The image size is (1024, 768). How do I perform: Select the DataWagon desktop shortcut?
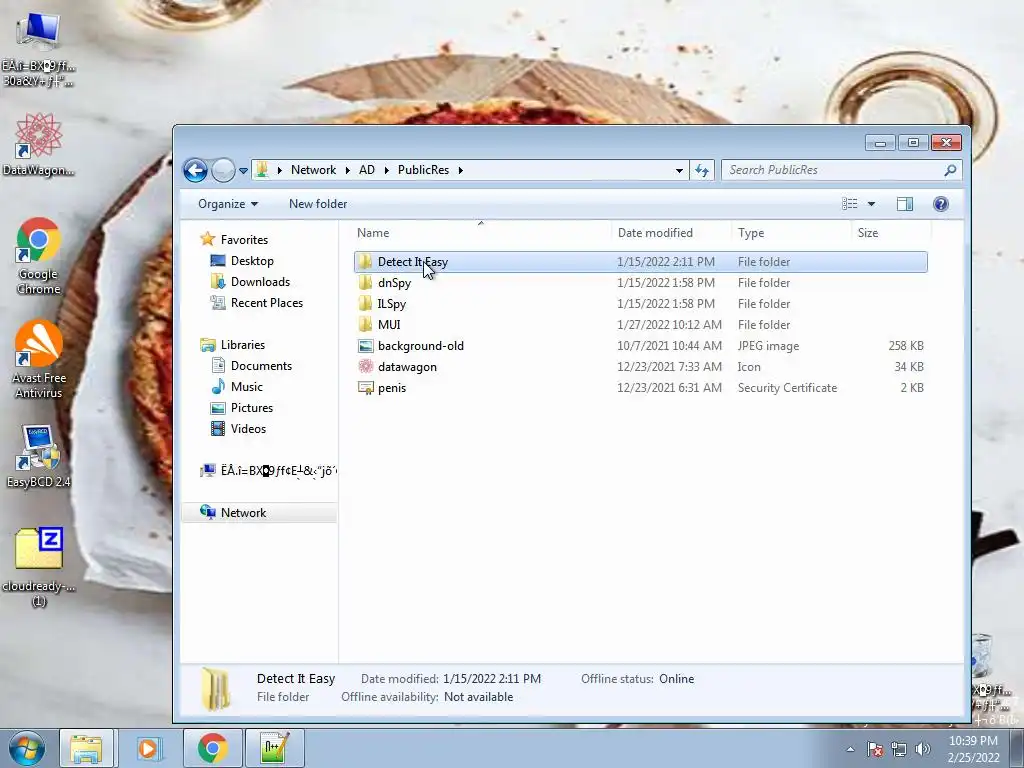pos(39,144)
